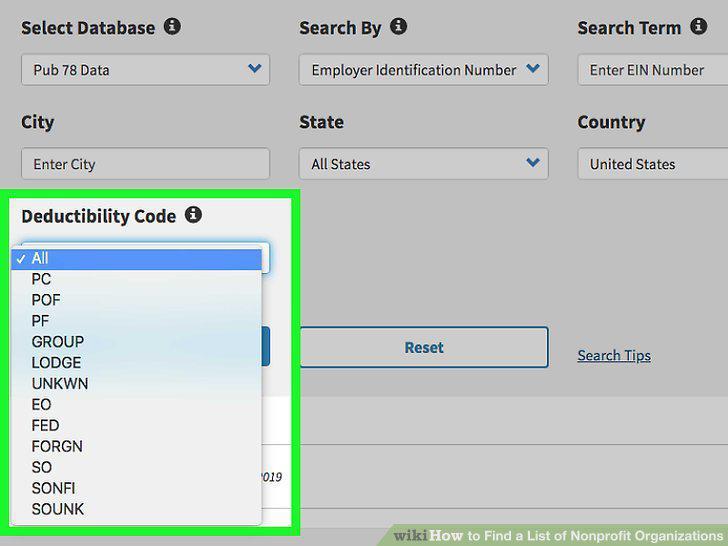Choose SONFI deductibility code

[136, 488]
